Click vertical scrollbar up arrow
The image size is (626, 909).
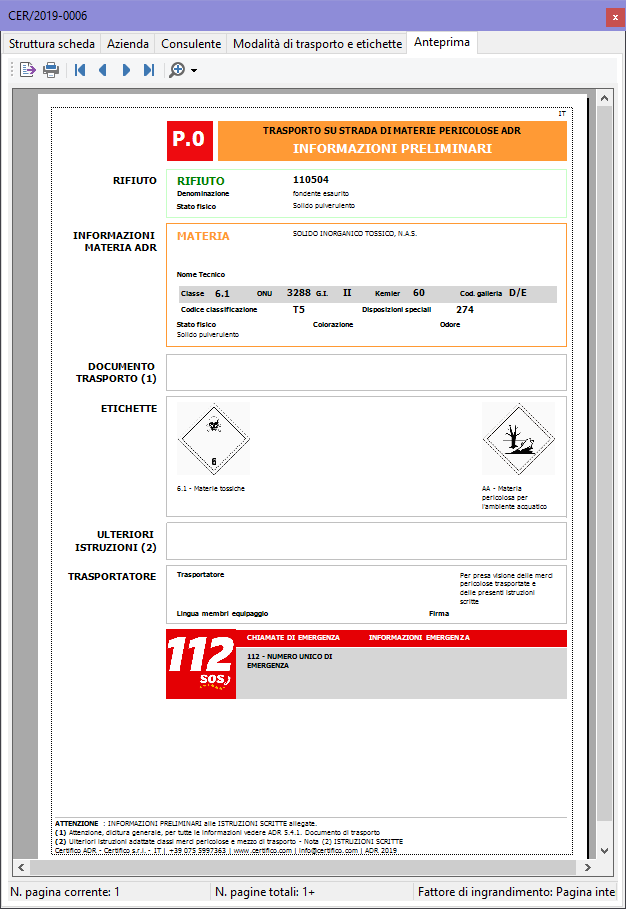tap(605, 99)
